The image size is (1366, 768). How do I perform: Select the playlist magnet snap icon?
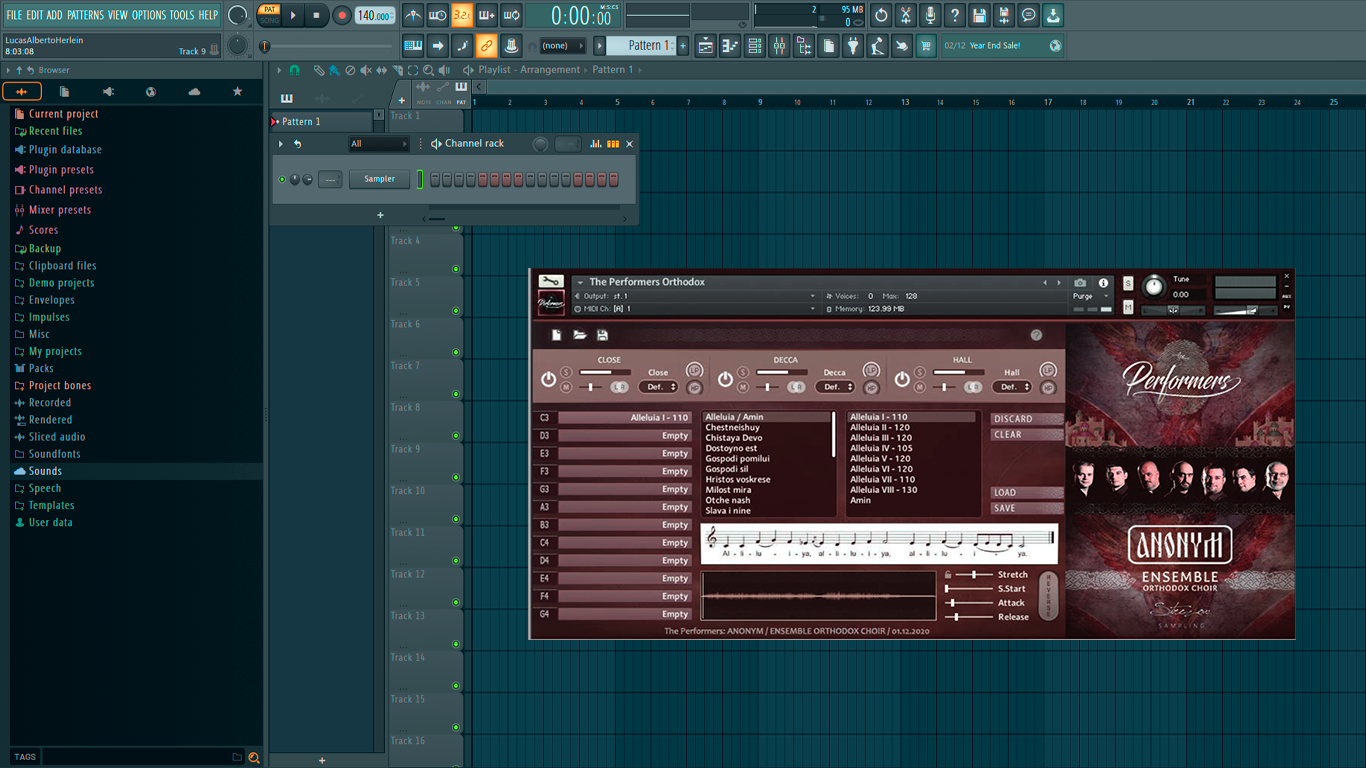[x=294, y=70]
